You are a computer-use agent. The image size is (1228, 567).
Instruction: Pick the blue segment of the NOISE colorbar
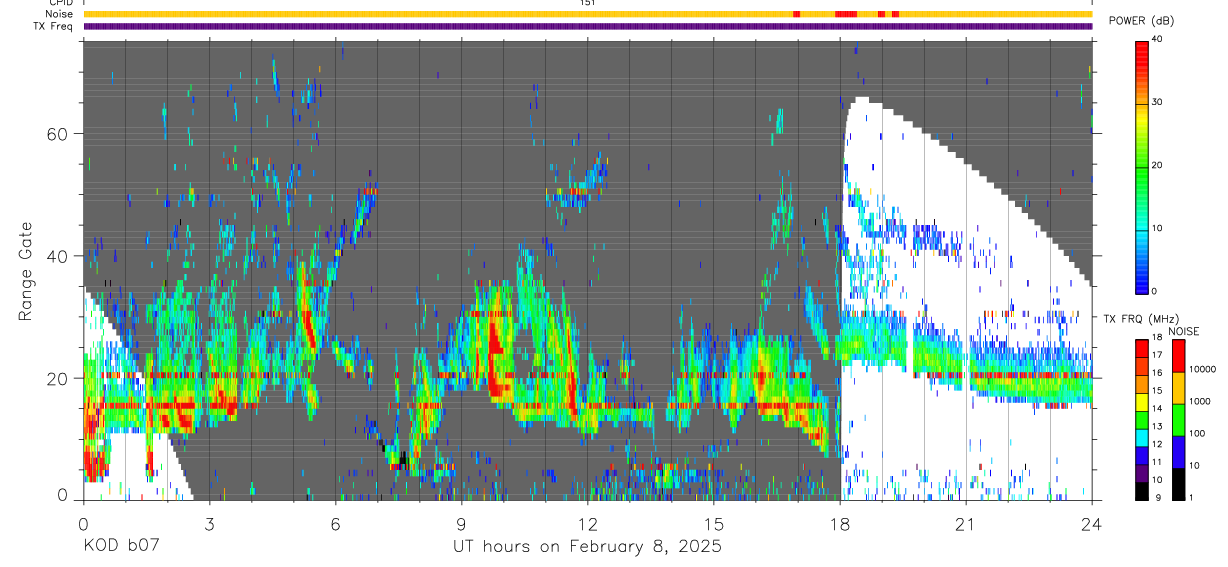point(1178,452)
